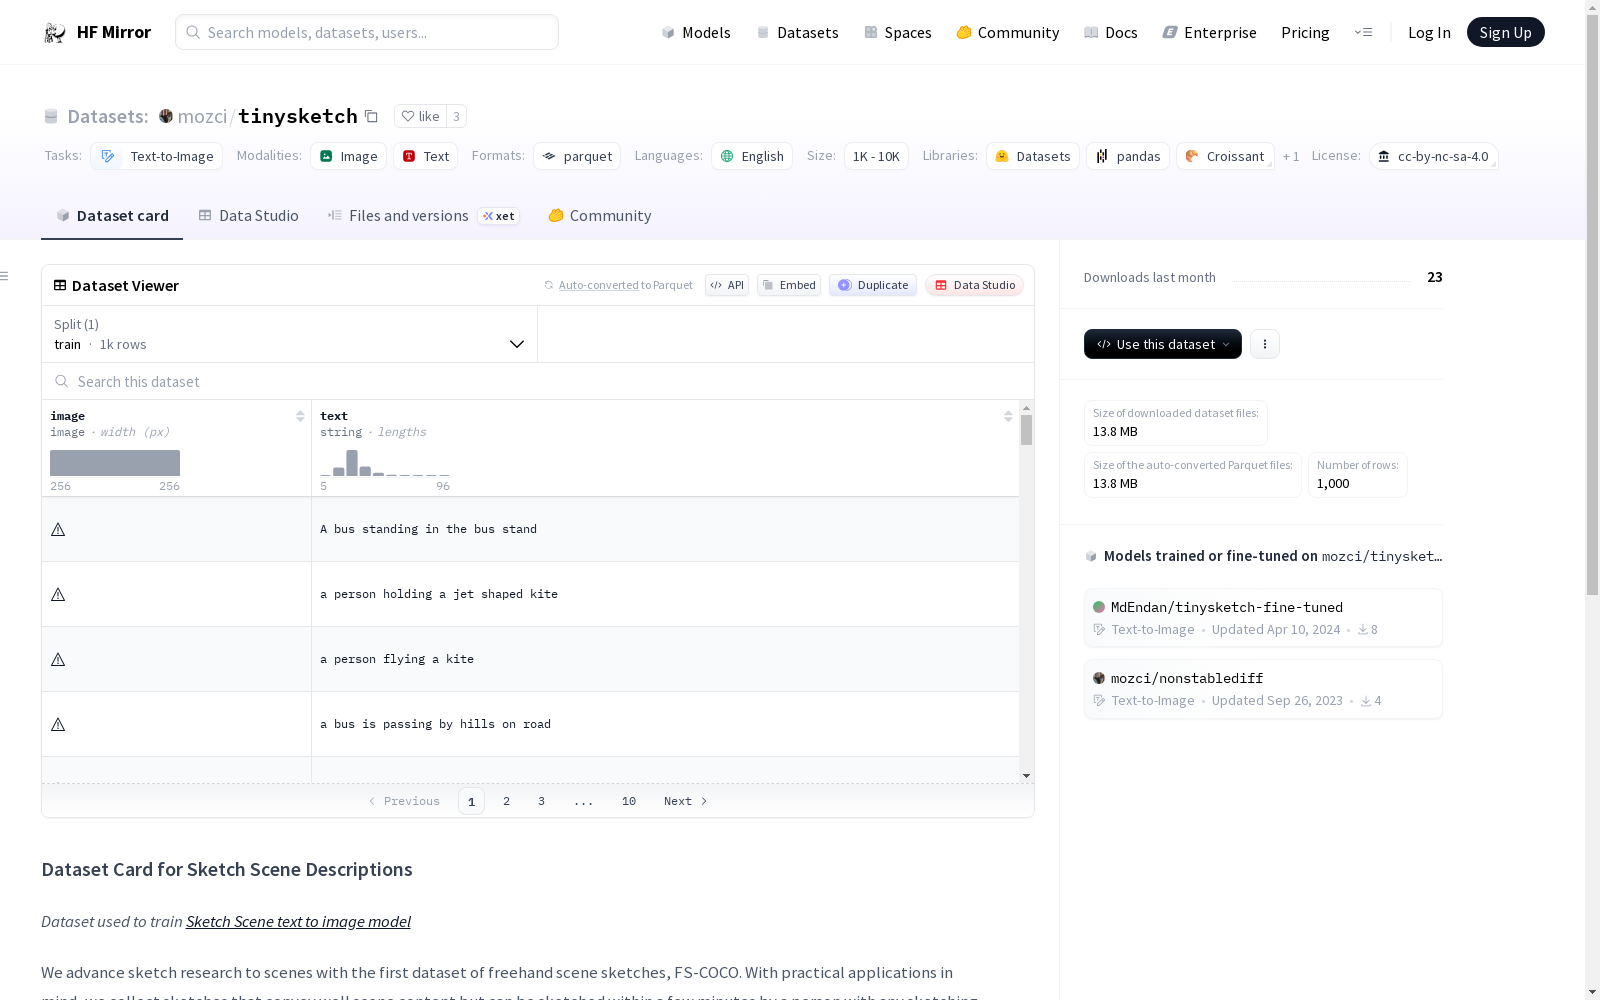The height and width of the screenshot is (1000, 1600).
Task: Follow the Sketch Scene text to image model link
Action: (x=298, y=921)
